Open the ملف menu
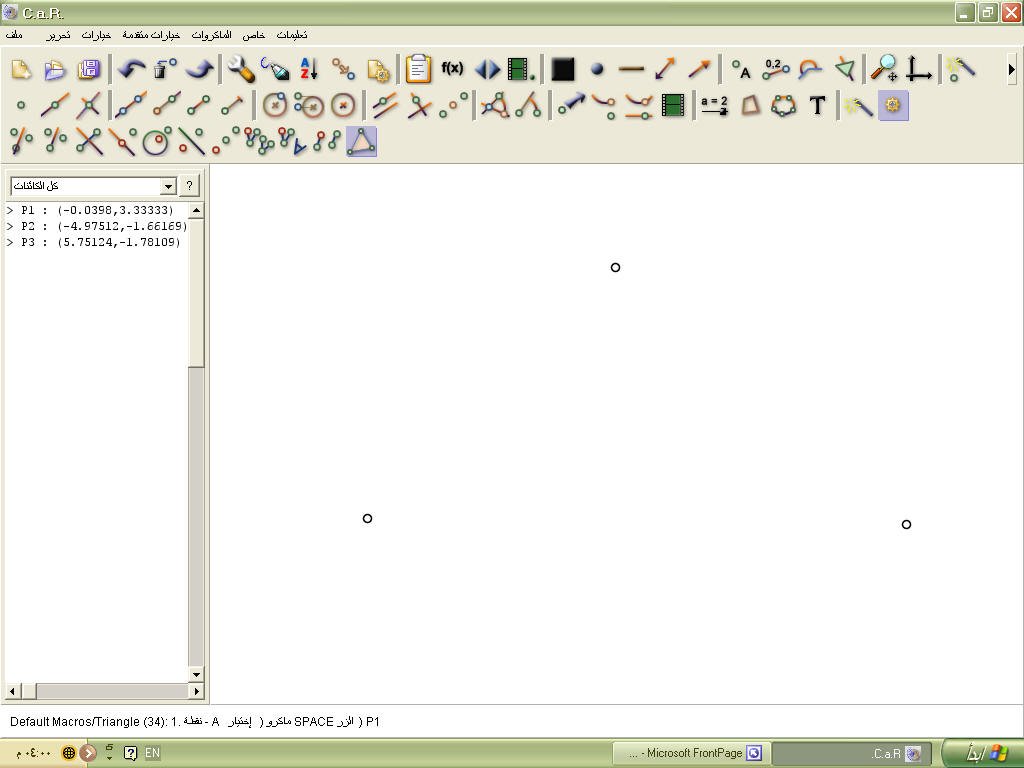 pos(14,35)
